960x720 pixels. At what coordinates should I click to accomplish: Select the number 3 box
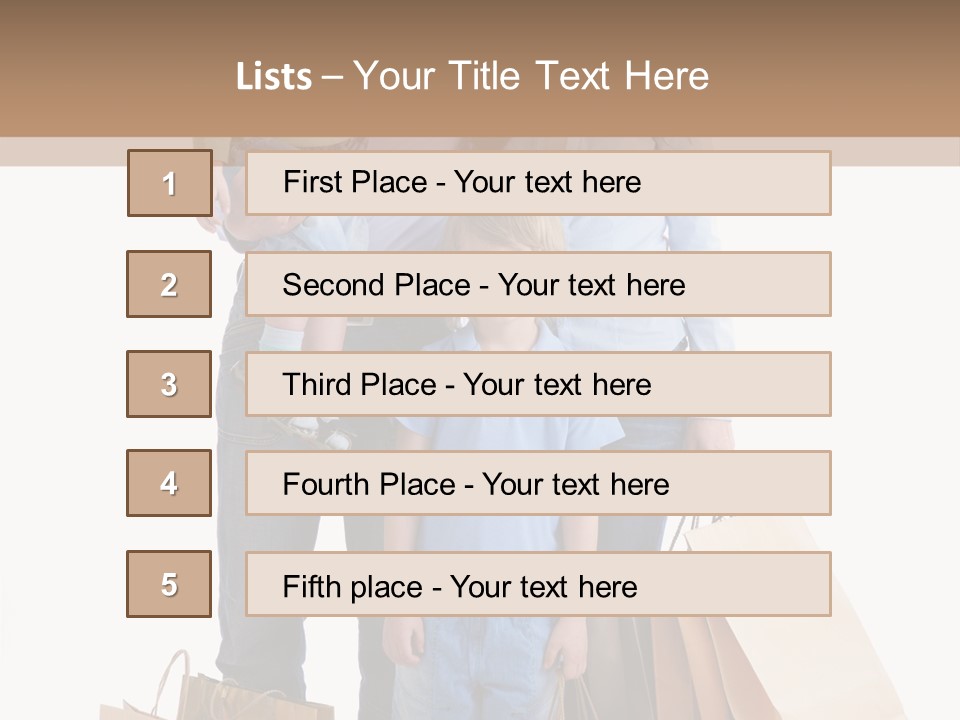coord(169,384)
